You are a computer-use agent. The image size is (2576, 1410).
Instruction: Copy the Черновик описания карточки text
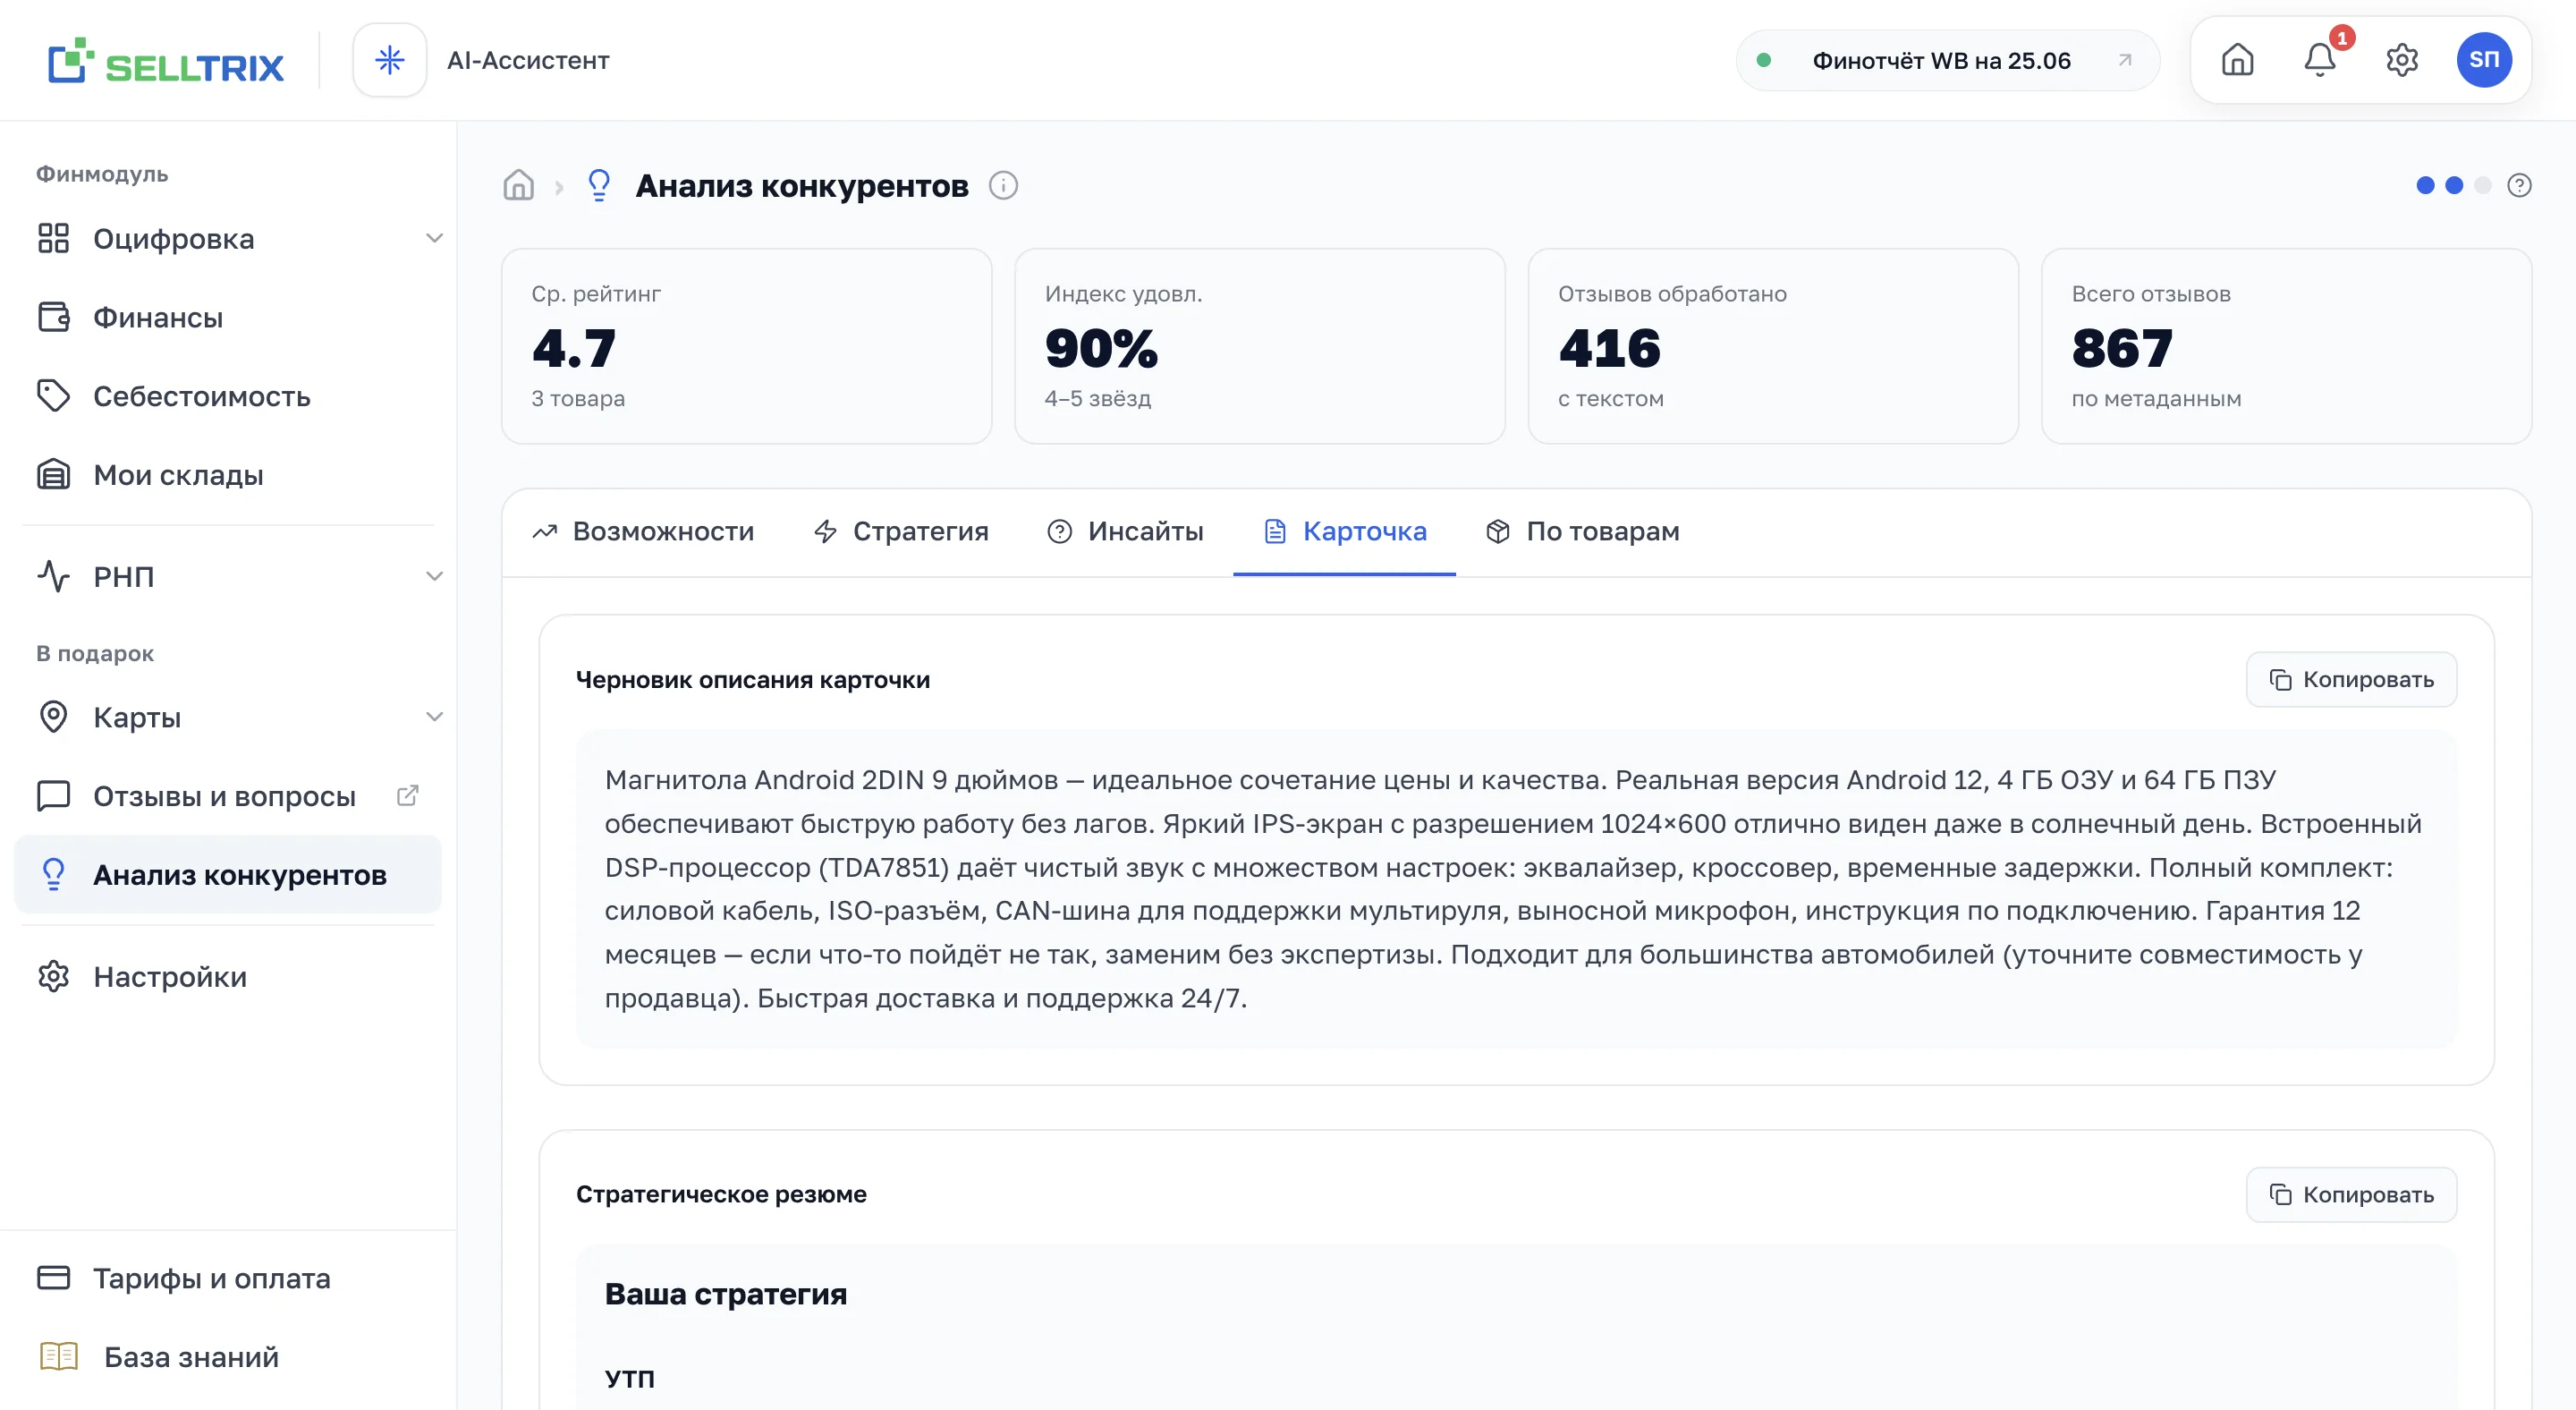2351,679
